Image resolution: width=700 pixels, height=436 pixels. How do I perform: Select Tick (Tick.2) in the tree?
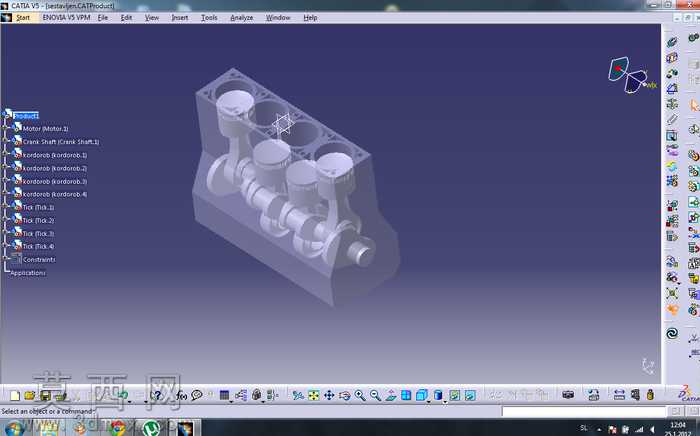pyautogui.click(x=38, y=220)
